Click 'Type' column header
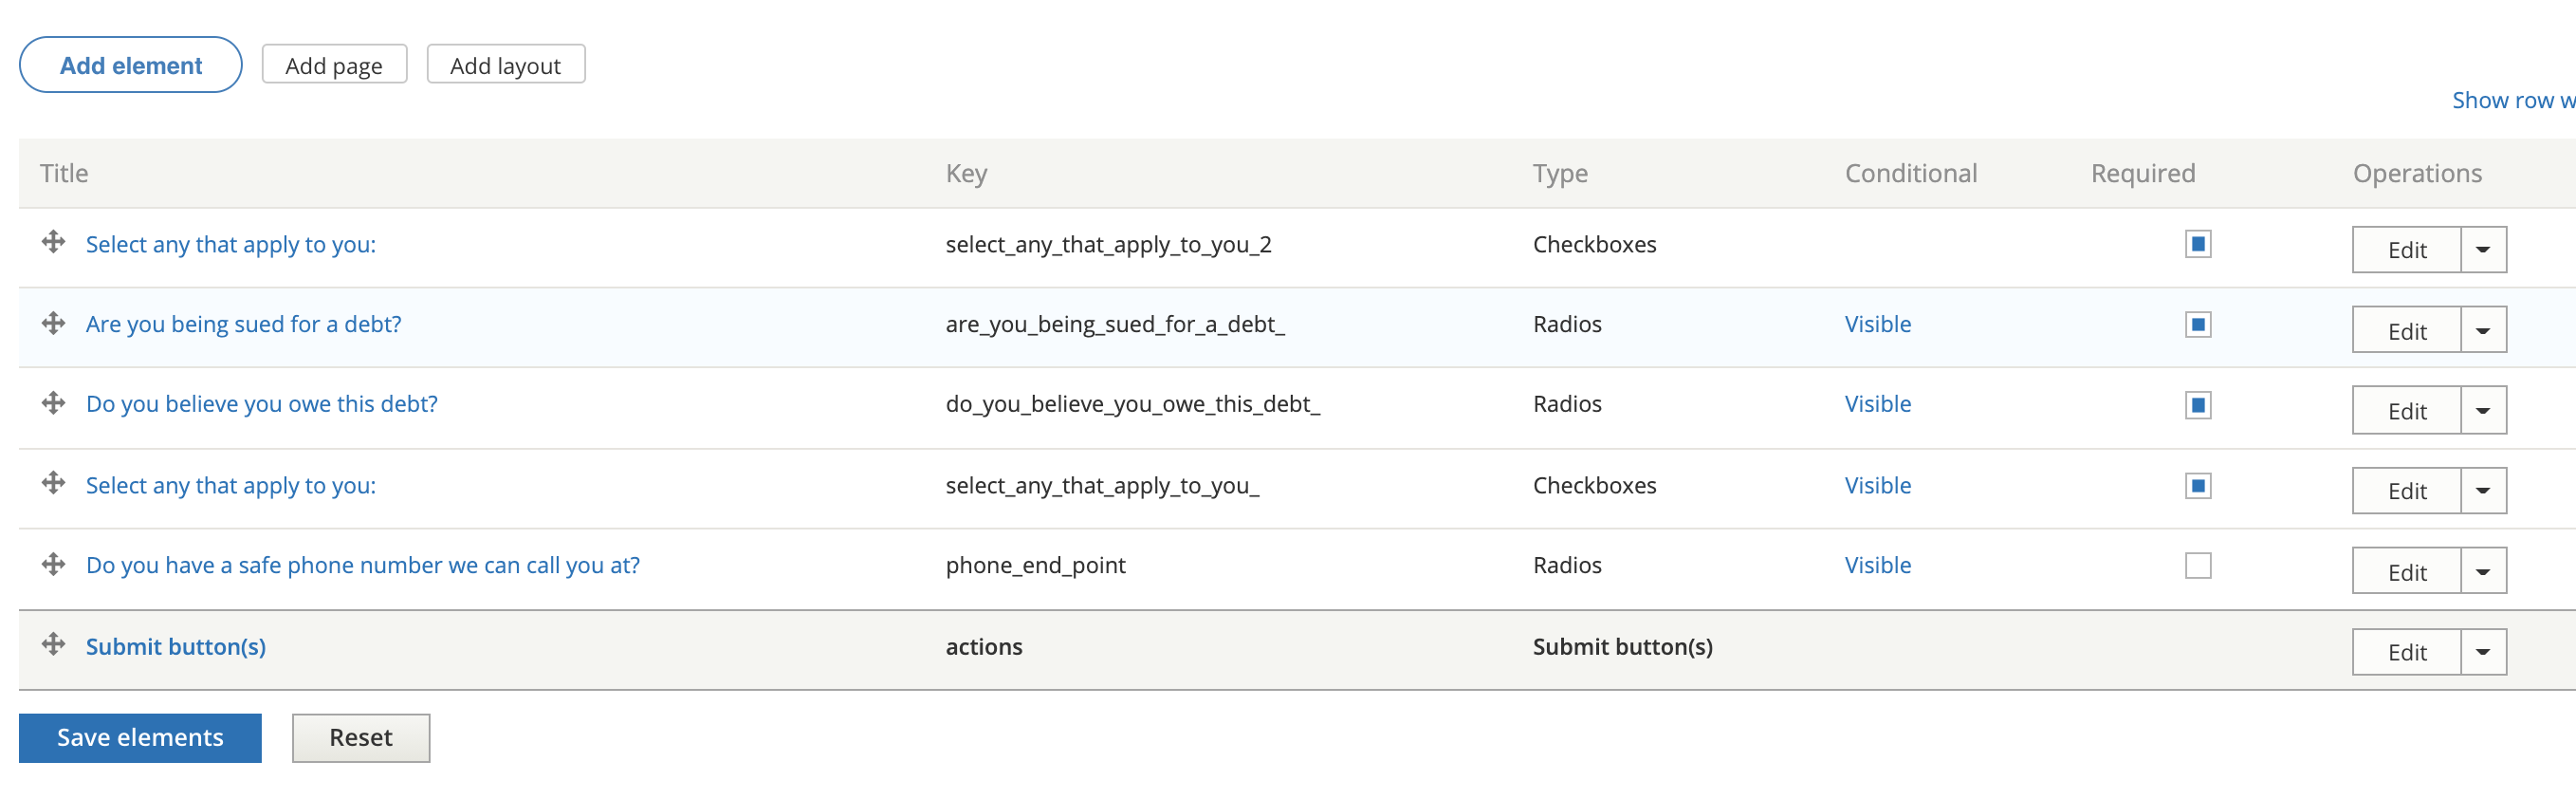This screenshot has height=799, width=2576. [1560, 174]
